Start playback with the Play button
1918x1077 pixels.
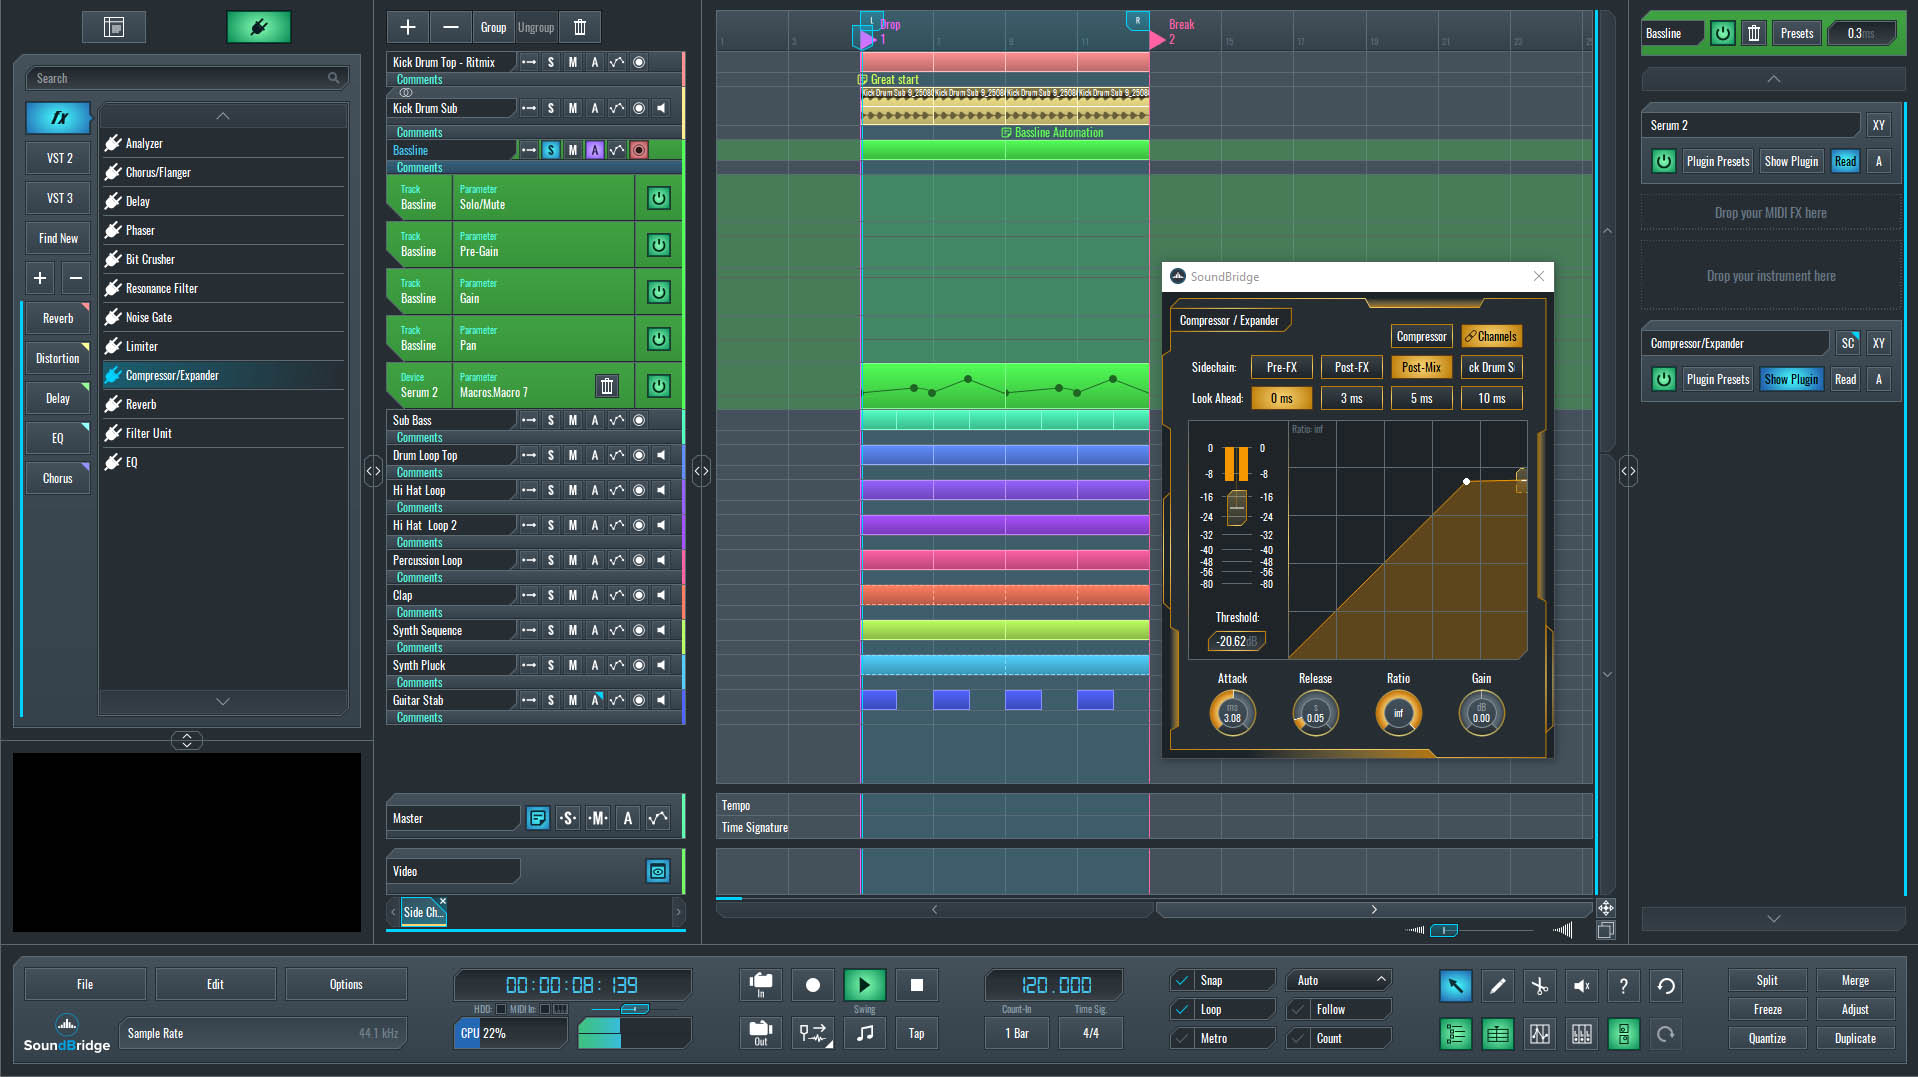pos(864,985)
